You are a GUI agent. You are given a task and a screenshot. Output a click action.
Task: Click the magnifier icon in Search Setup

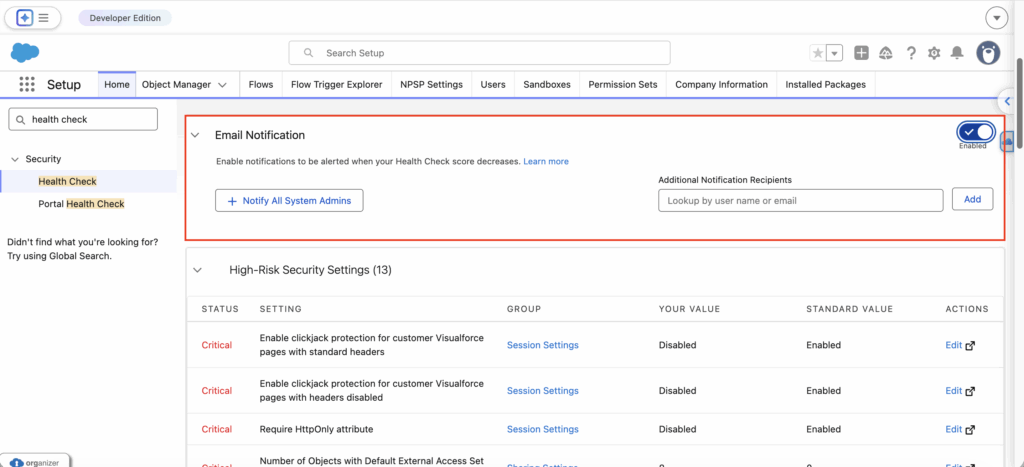[x=309, y=53]
